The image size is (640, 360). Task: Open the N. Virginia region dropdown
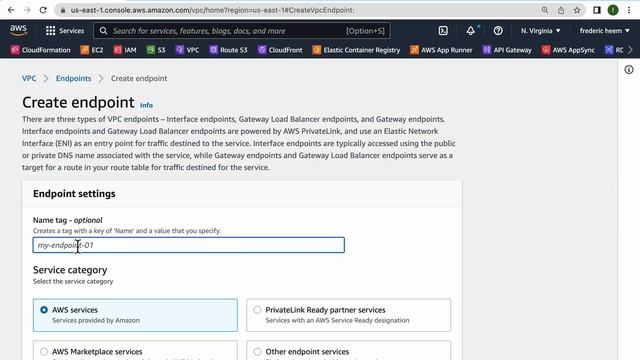[x=540, y=31]
